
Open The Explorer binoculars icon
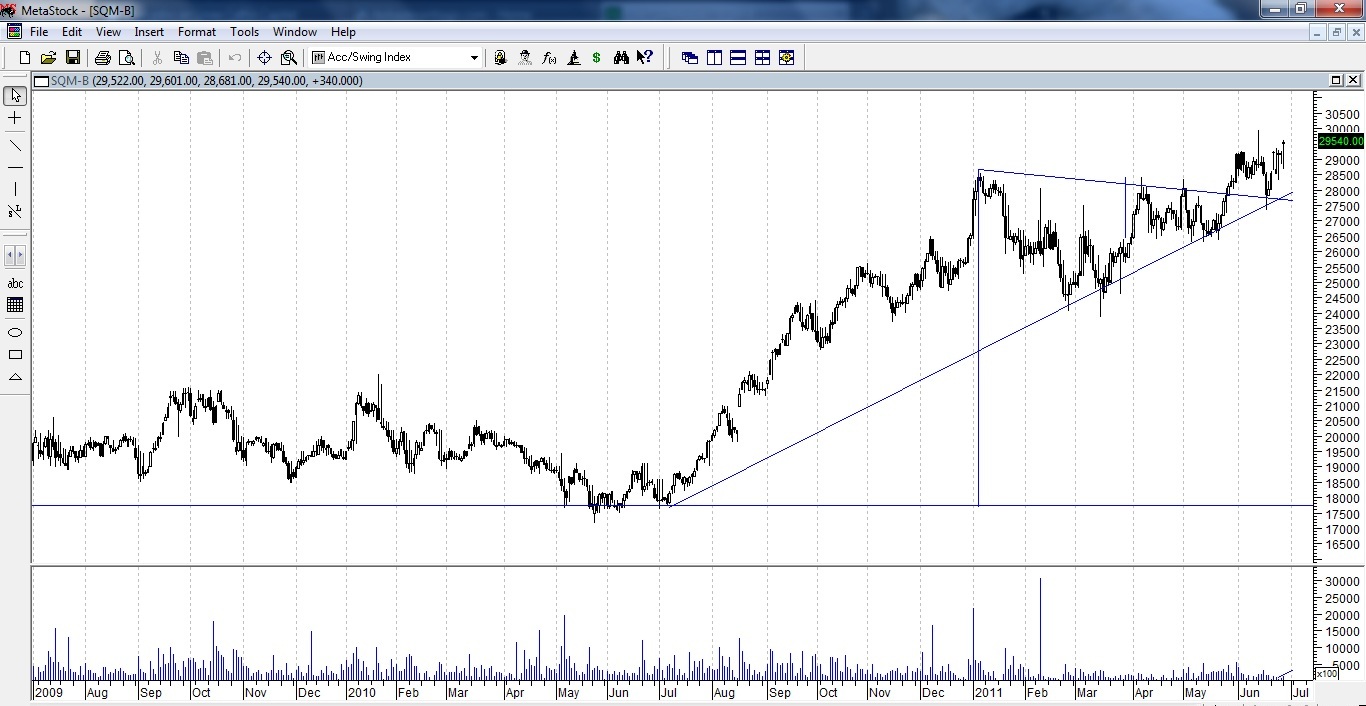[x=621, y=58]
